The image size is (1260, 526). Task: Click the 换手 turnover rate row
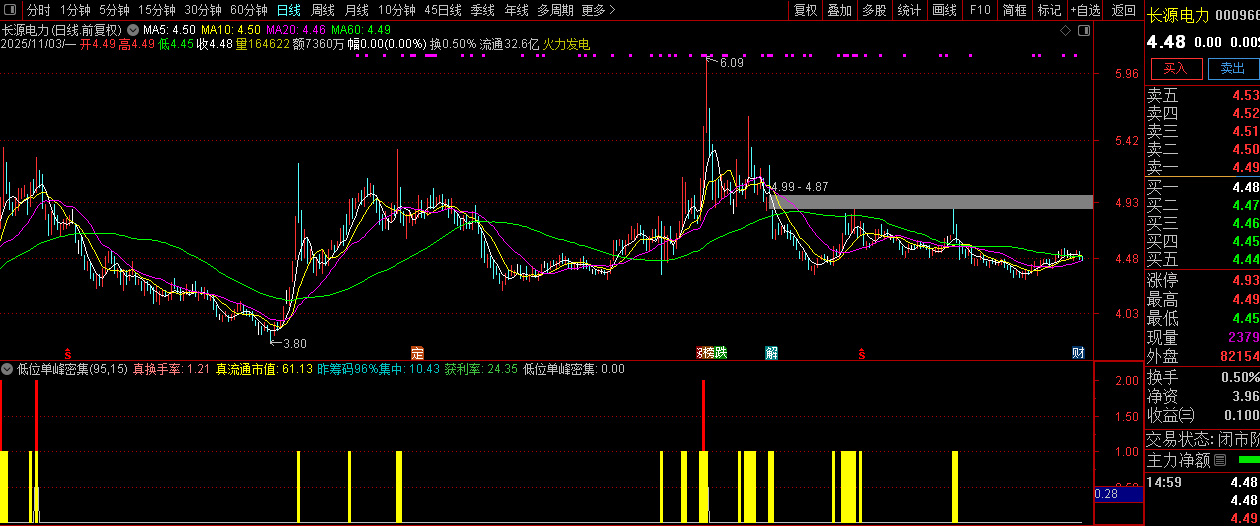1202,377
